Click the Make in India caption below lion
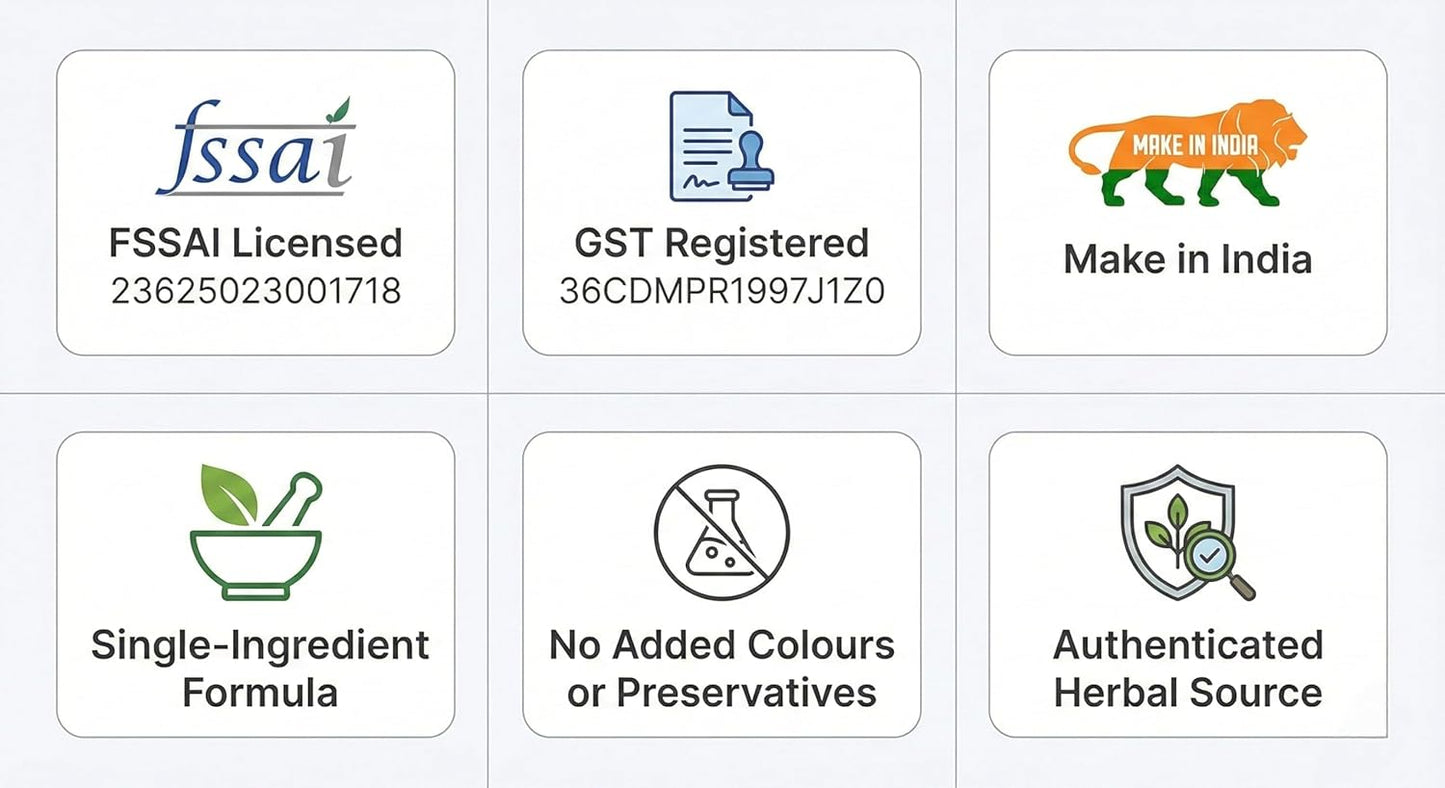Image resolution: width=1445 pixels, height=788 pixels. coord(1188,259)
